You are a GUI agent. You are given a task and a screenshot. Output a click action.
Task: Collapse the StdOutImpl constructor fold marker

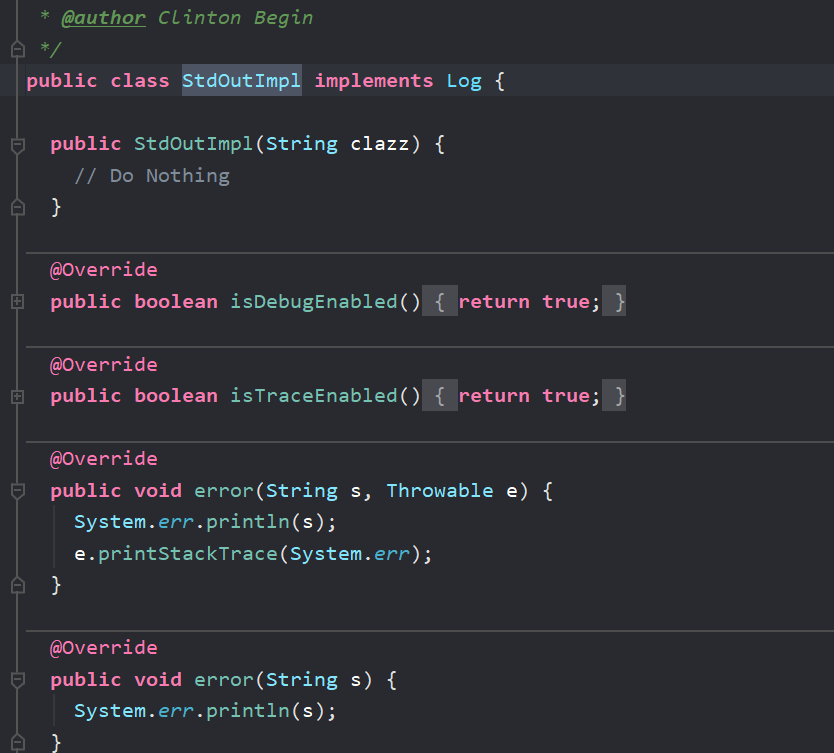(x=18, y=145)
